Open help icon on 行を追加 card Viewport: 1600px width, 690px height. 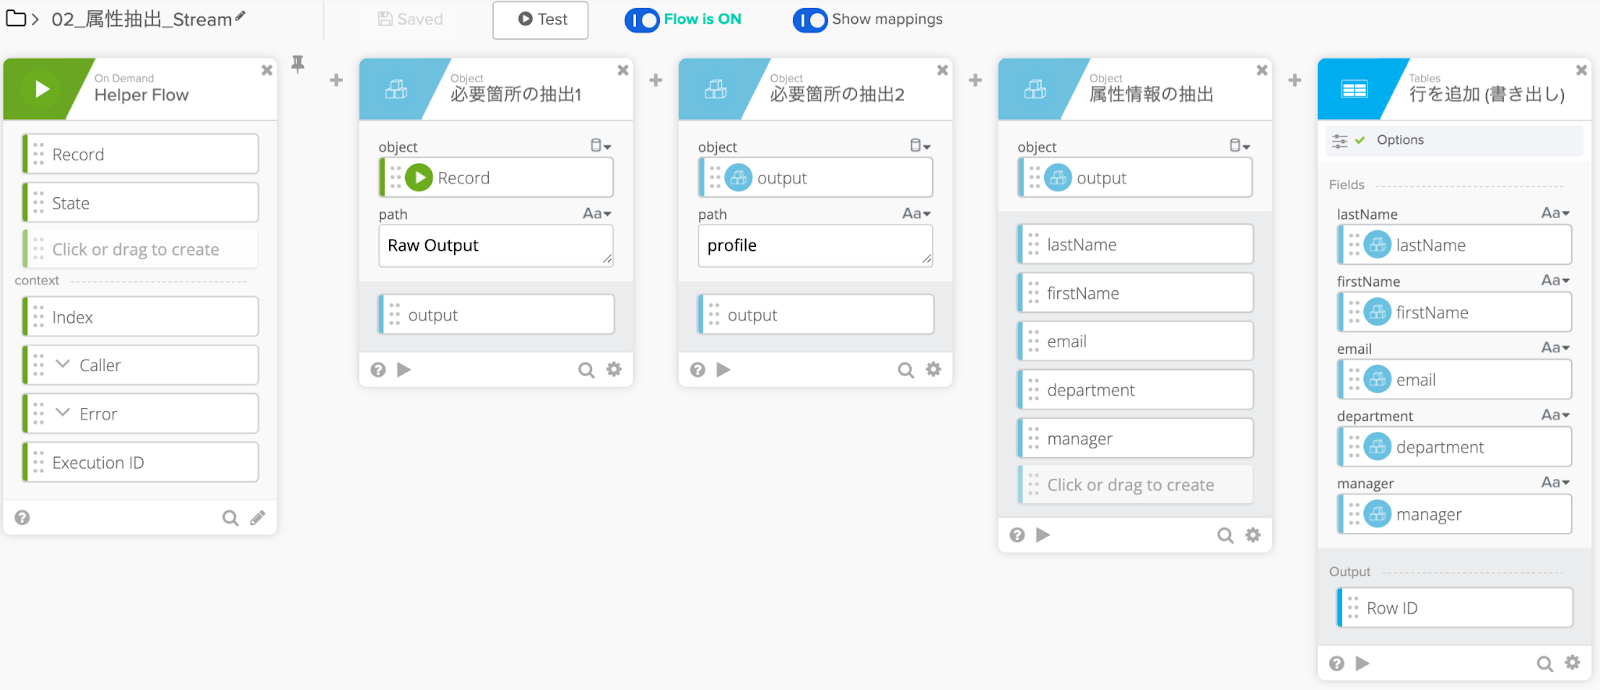[x=1337, y=663]
